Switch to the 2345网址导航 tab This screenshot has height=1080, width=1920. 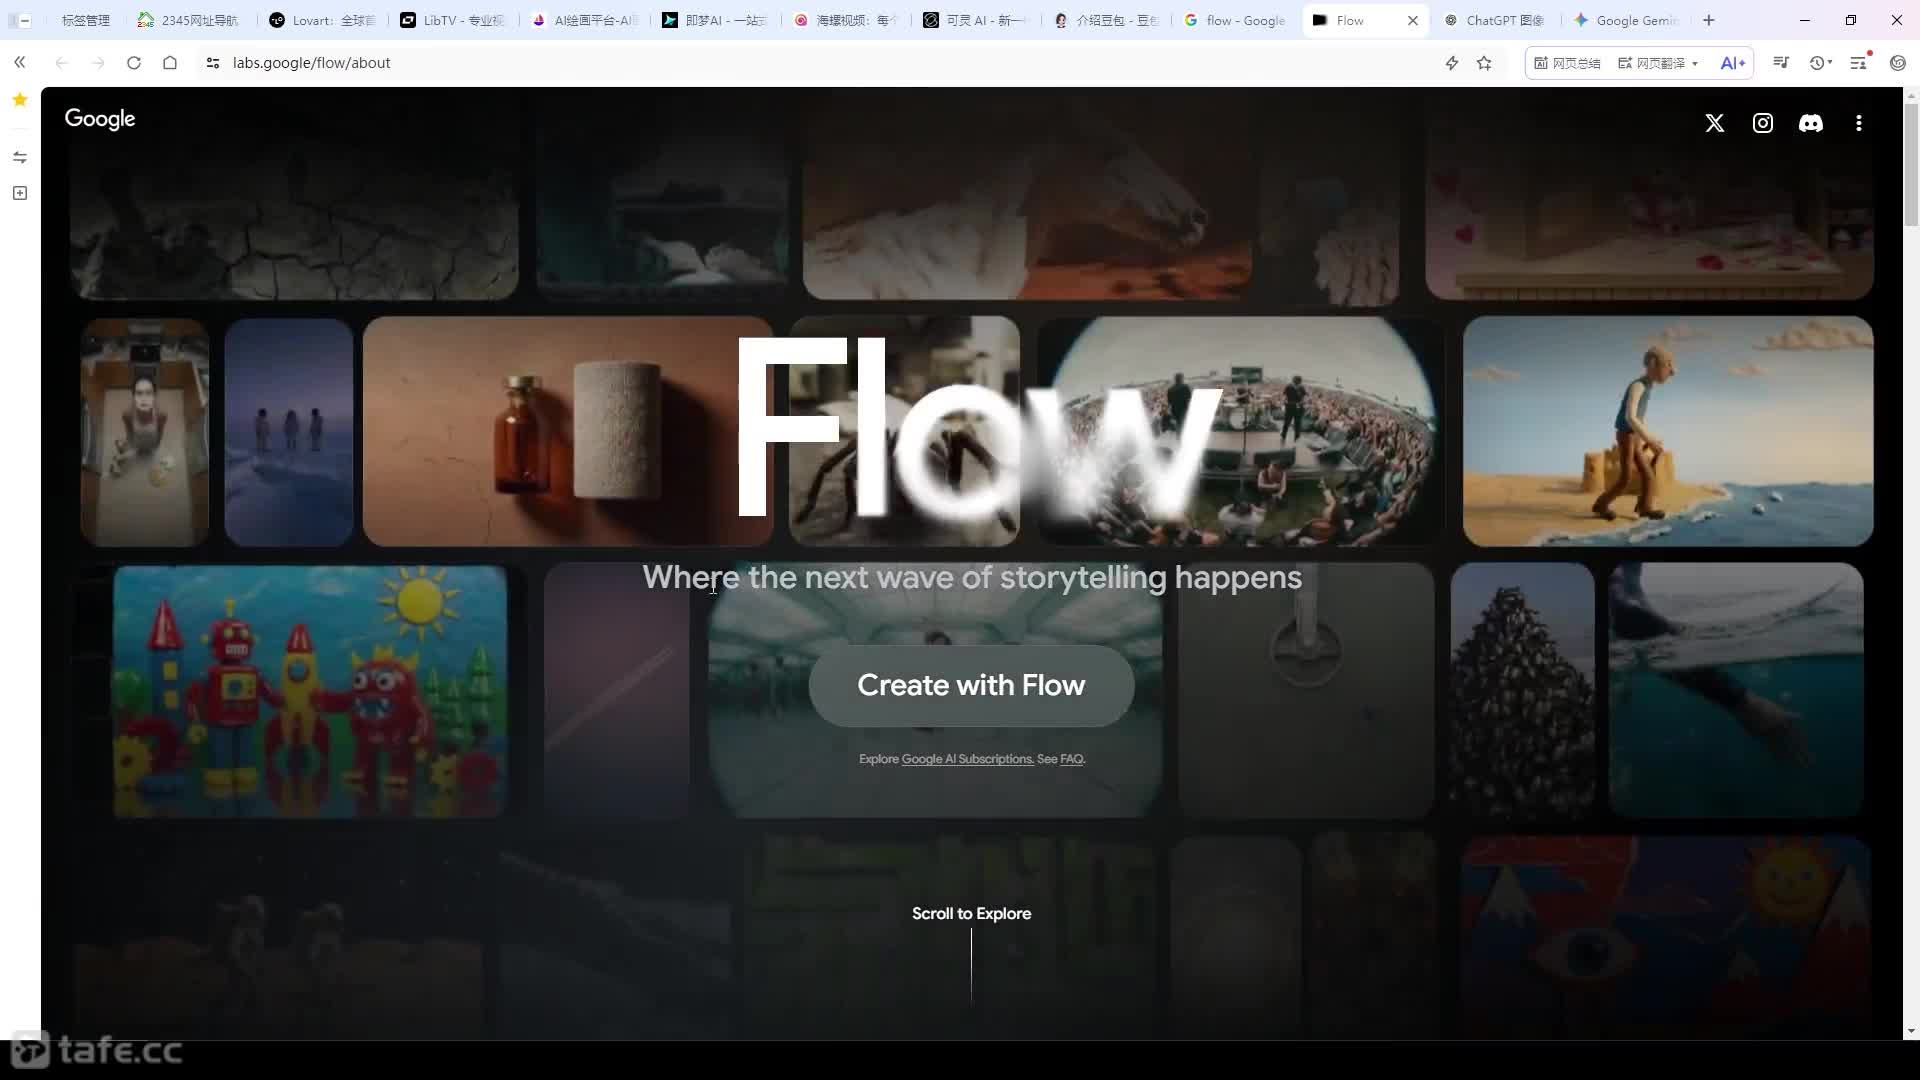tap(190, 20)
